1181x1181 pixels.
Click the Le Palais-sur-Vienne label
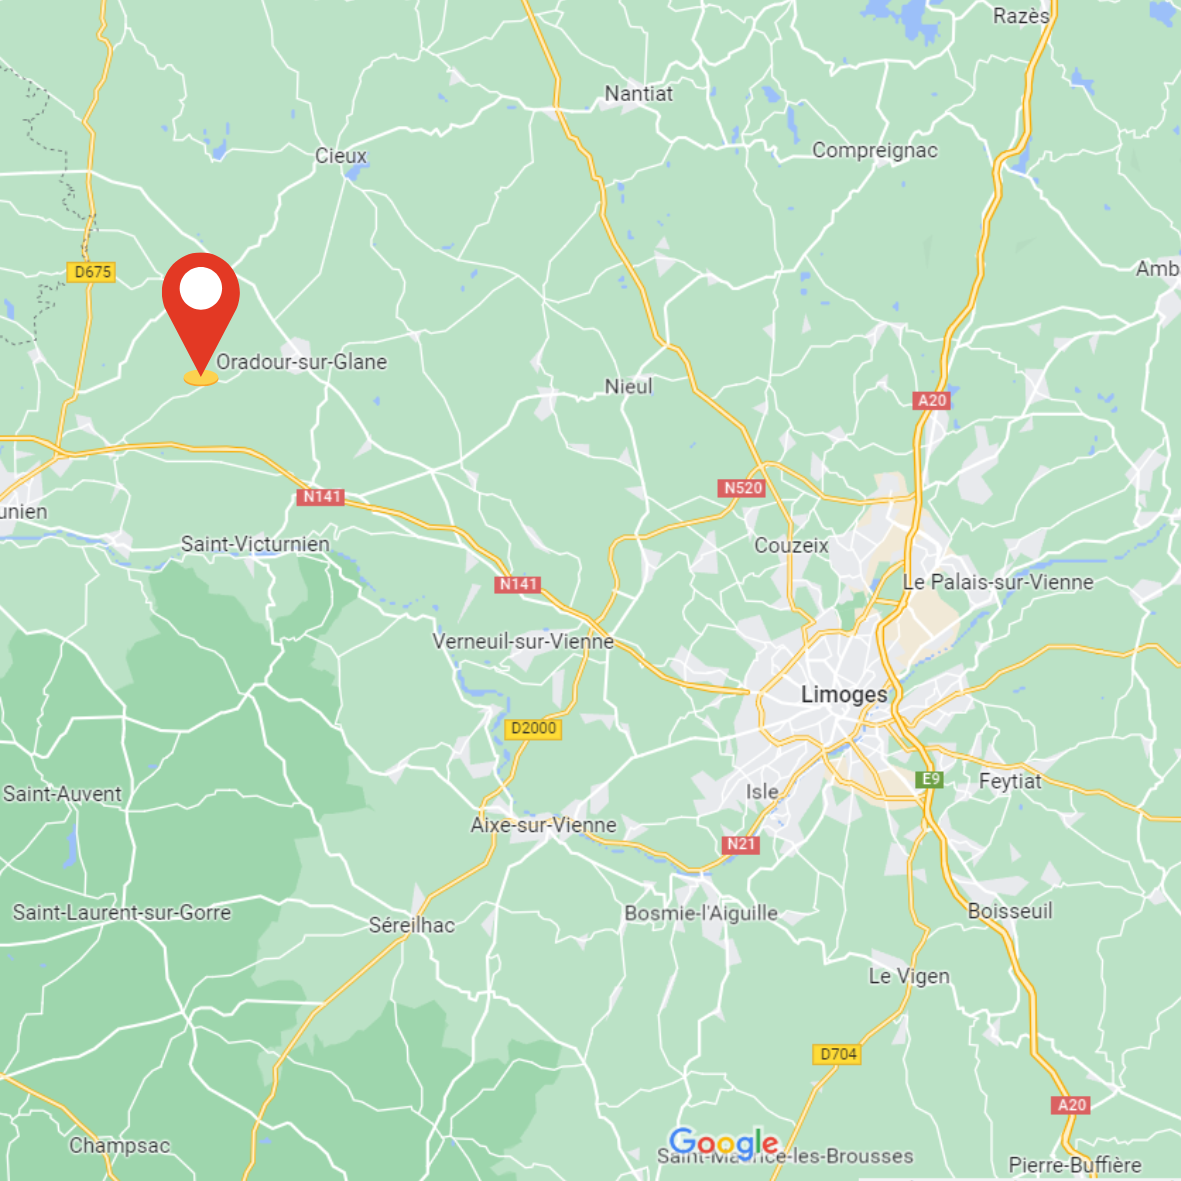[x=998, y=582]
